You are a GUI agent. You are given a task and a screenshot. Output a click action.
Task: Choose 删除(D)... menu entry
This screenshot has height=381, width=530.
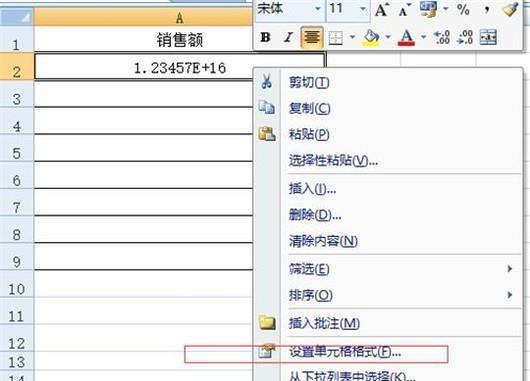pos(388,215)
